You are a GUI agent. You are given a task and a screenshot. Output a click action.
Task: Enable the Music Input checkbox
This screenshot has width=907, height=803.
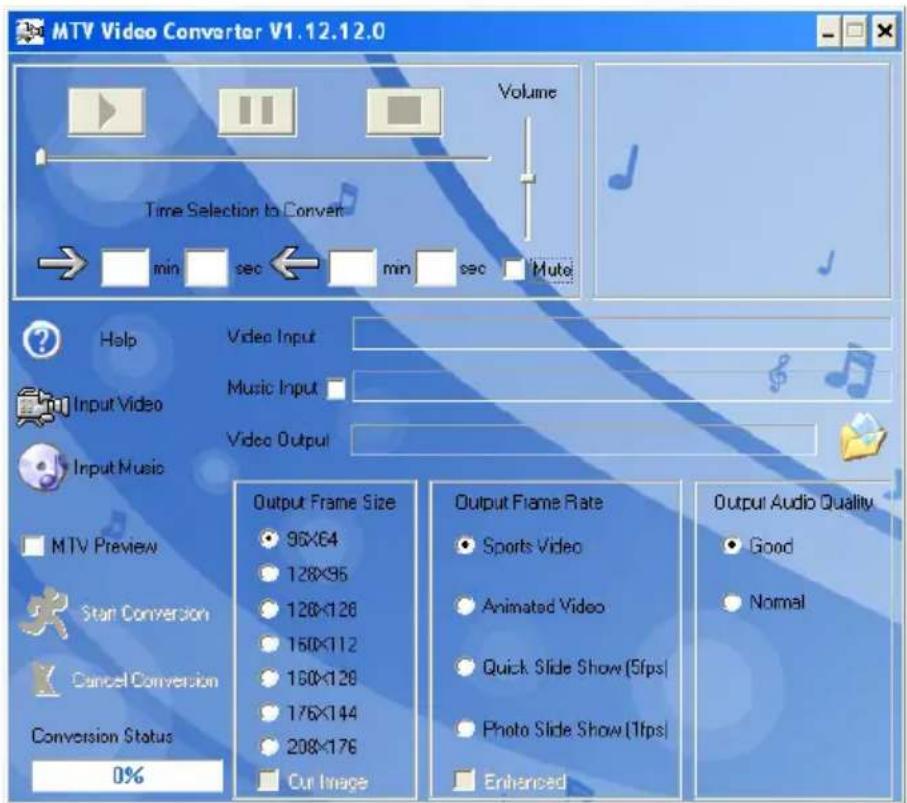click(x=336, y=389)
